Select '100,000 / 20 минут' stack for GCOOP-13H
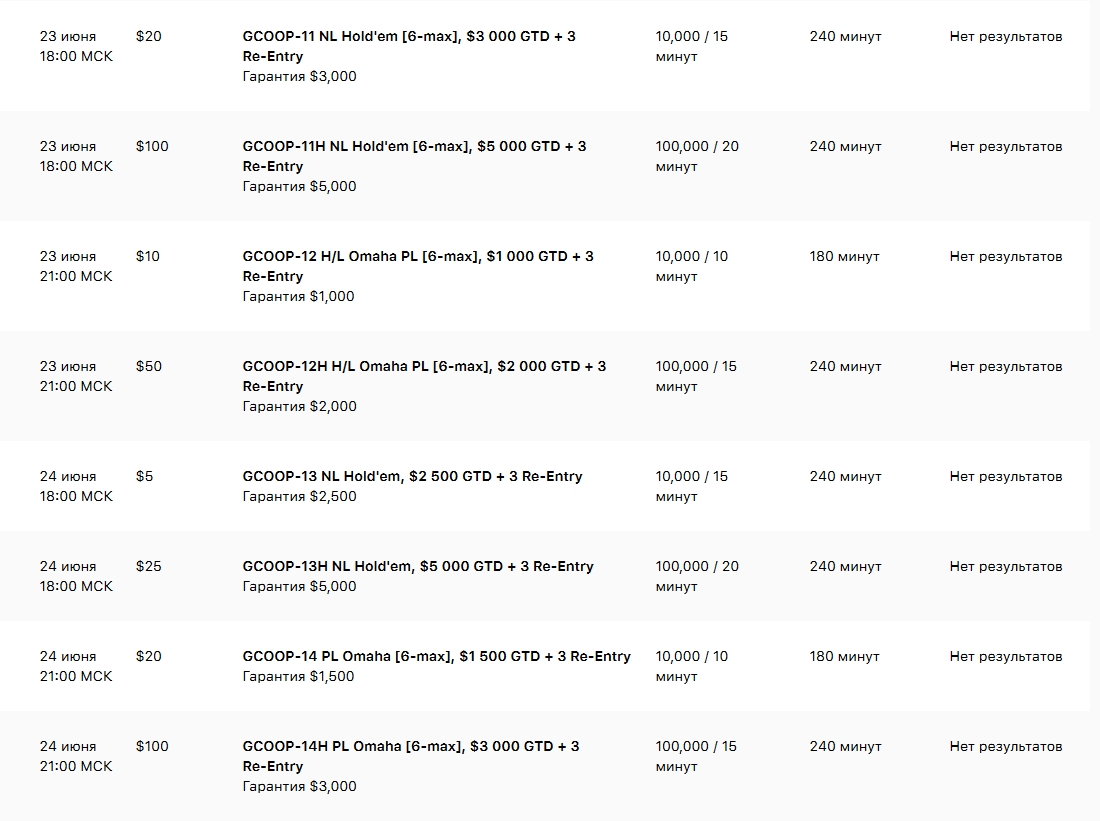Viewport: 1100px width, 821px height. pyautogui.click(x=697, y=576)
